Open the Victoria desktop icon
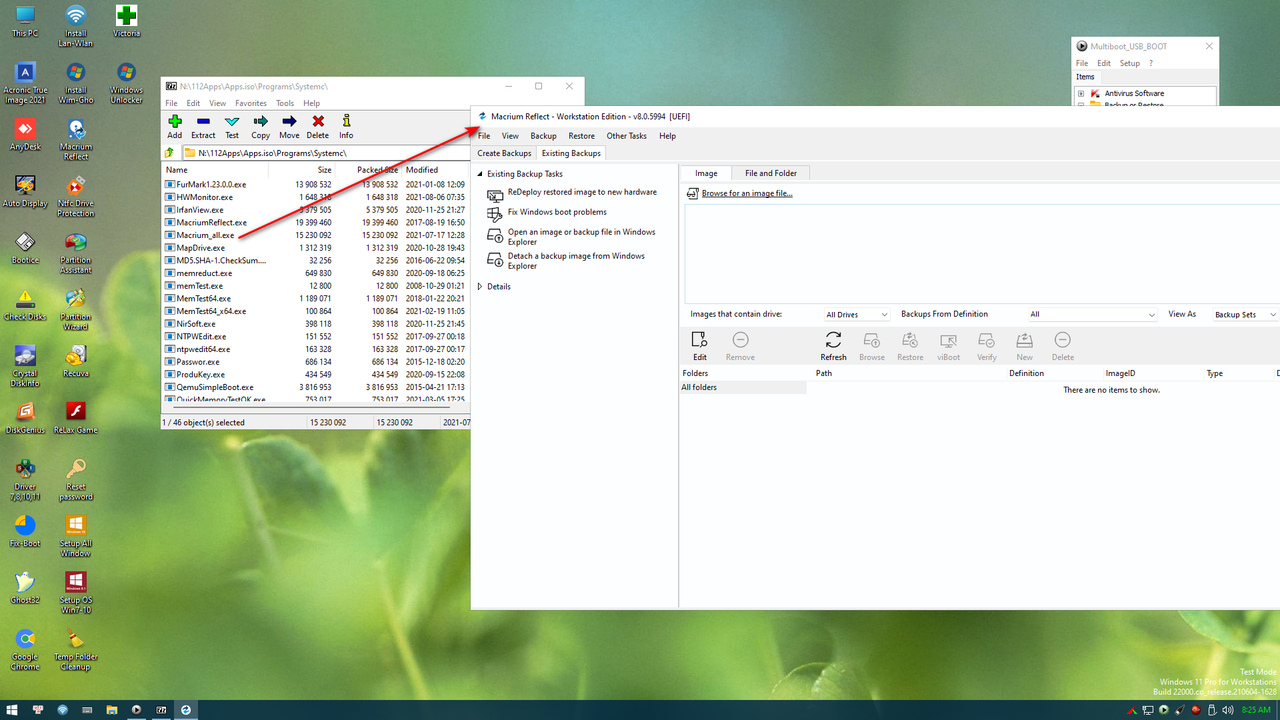Viewport: 1280px width, 720px height. pyautogui.click(x=126, y=21)
